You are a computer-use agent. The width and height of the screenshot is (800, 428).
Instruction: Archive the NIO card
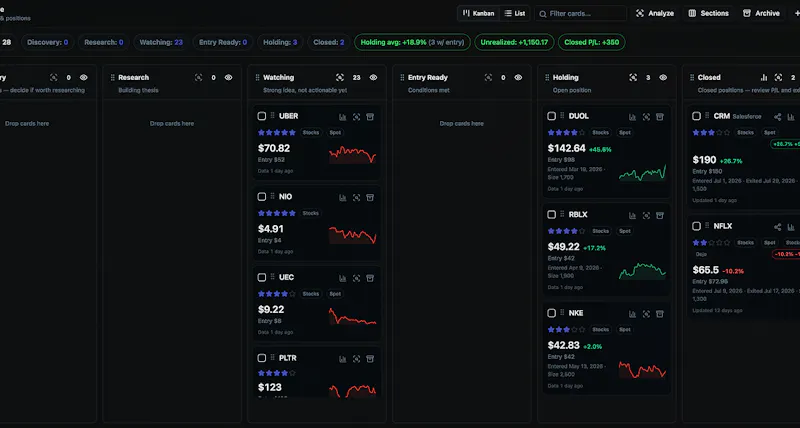(370, 197)
